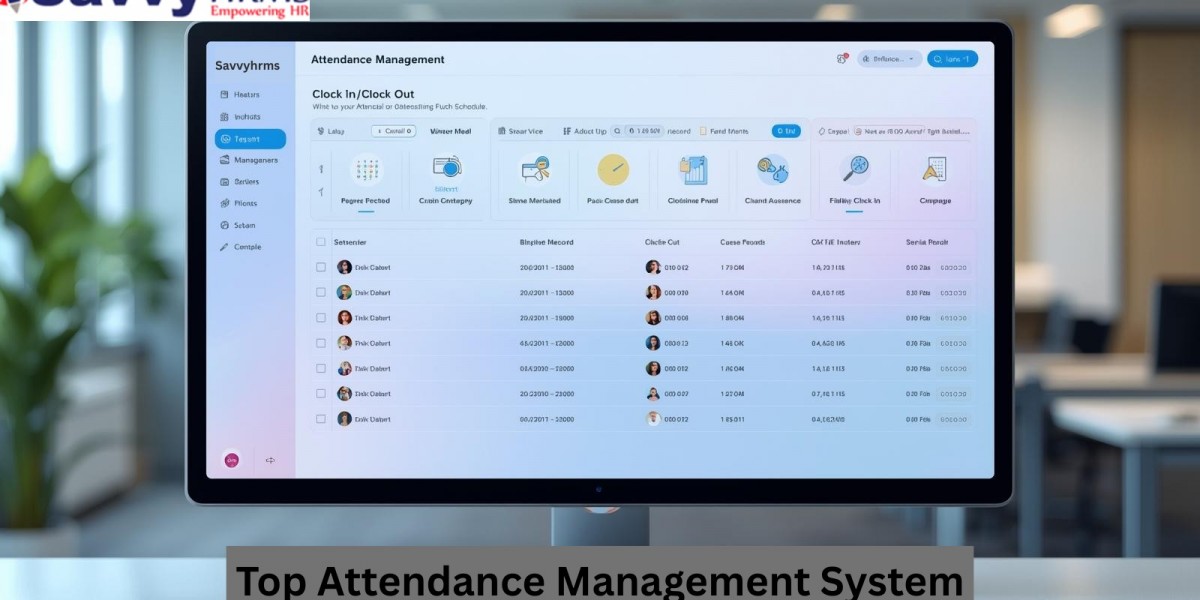
Task: Open the Crain Category tool
Action: (446, 167)
